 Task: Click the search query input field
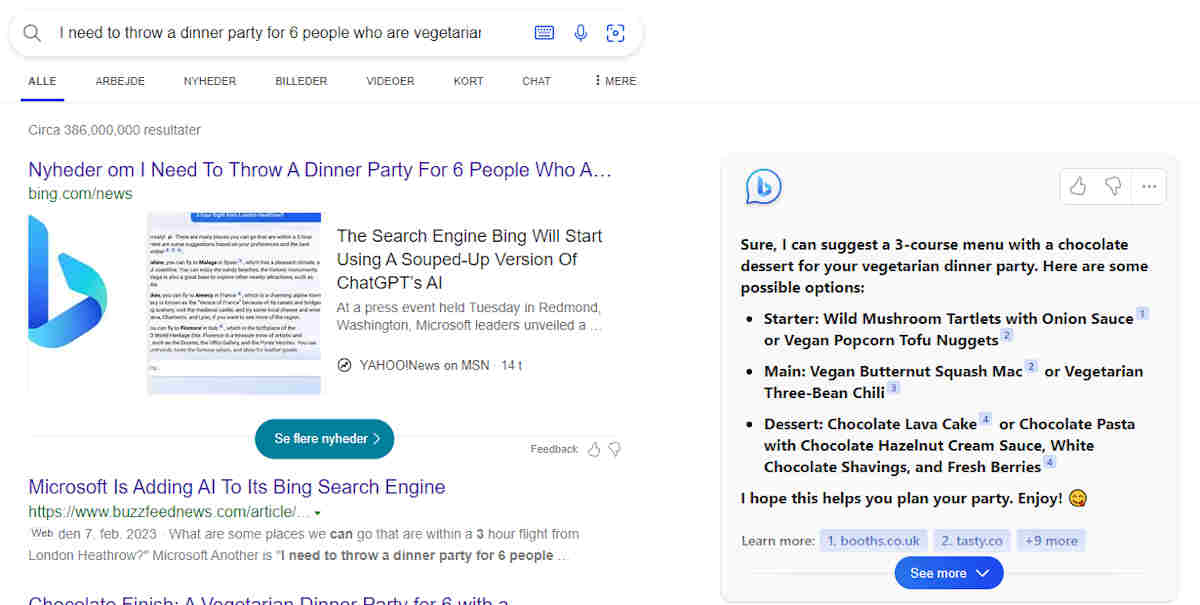point(270,33)
